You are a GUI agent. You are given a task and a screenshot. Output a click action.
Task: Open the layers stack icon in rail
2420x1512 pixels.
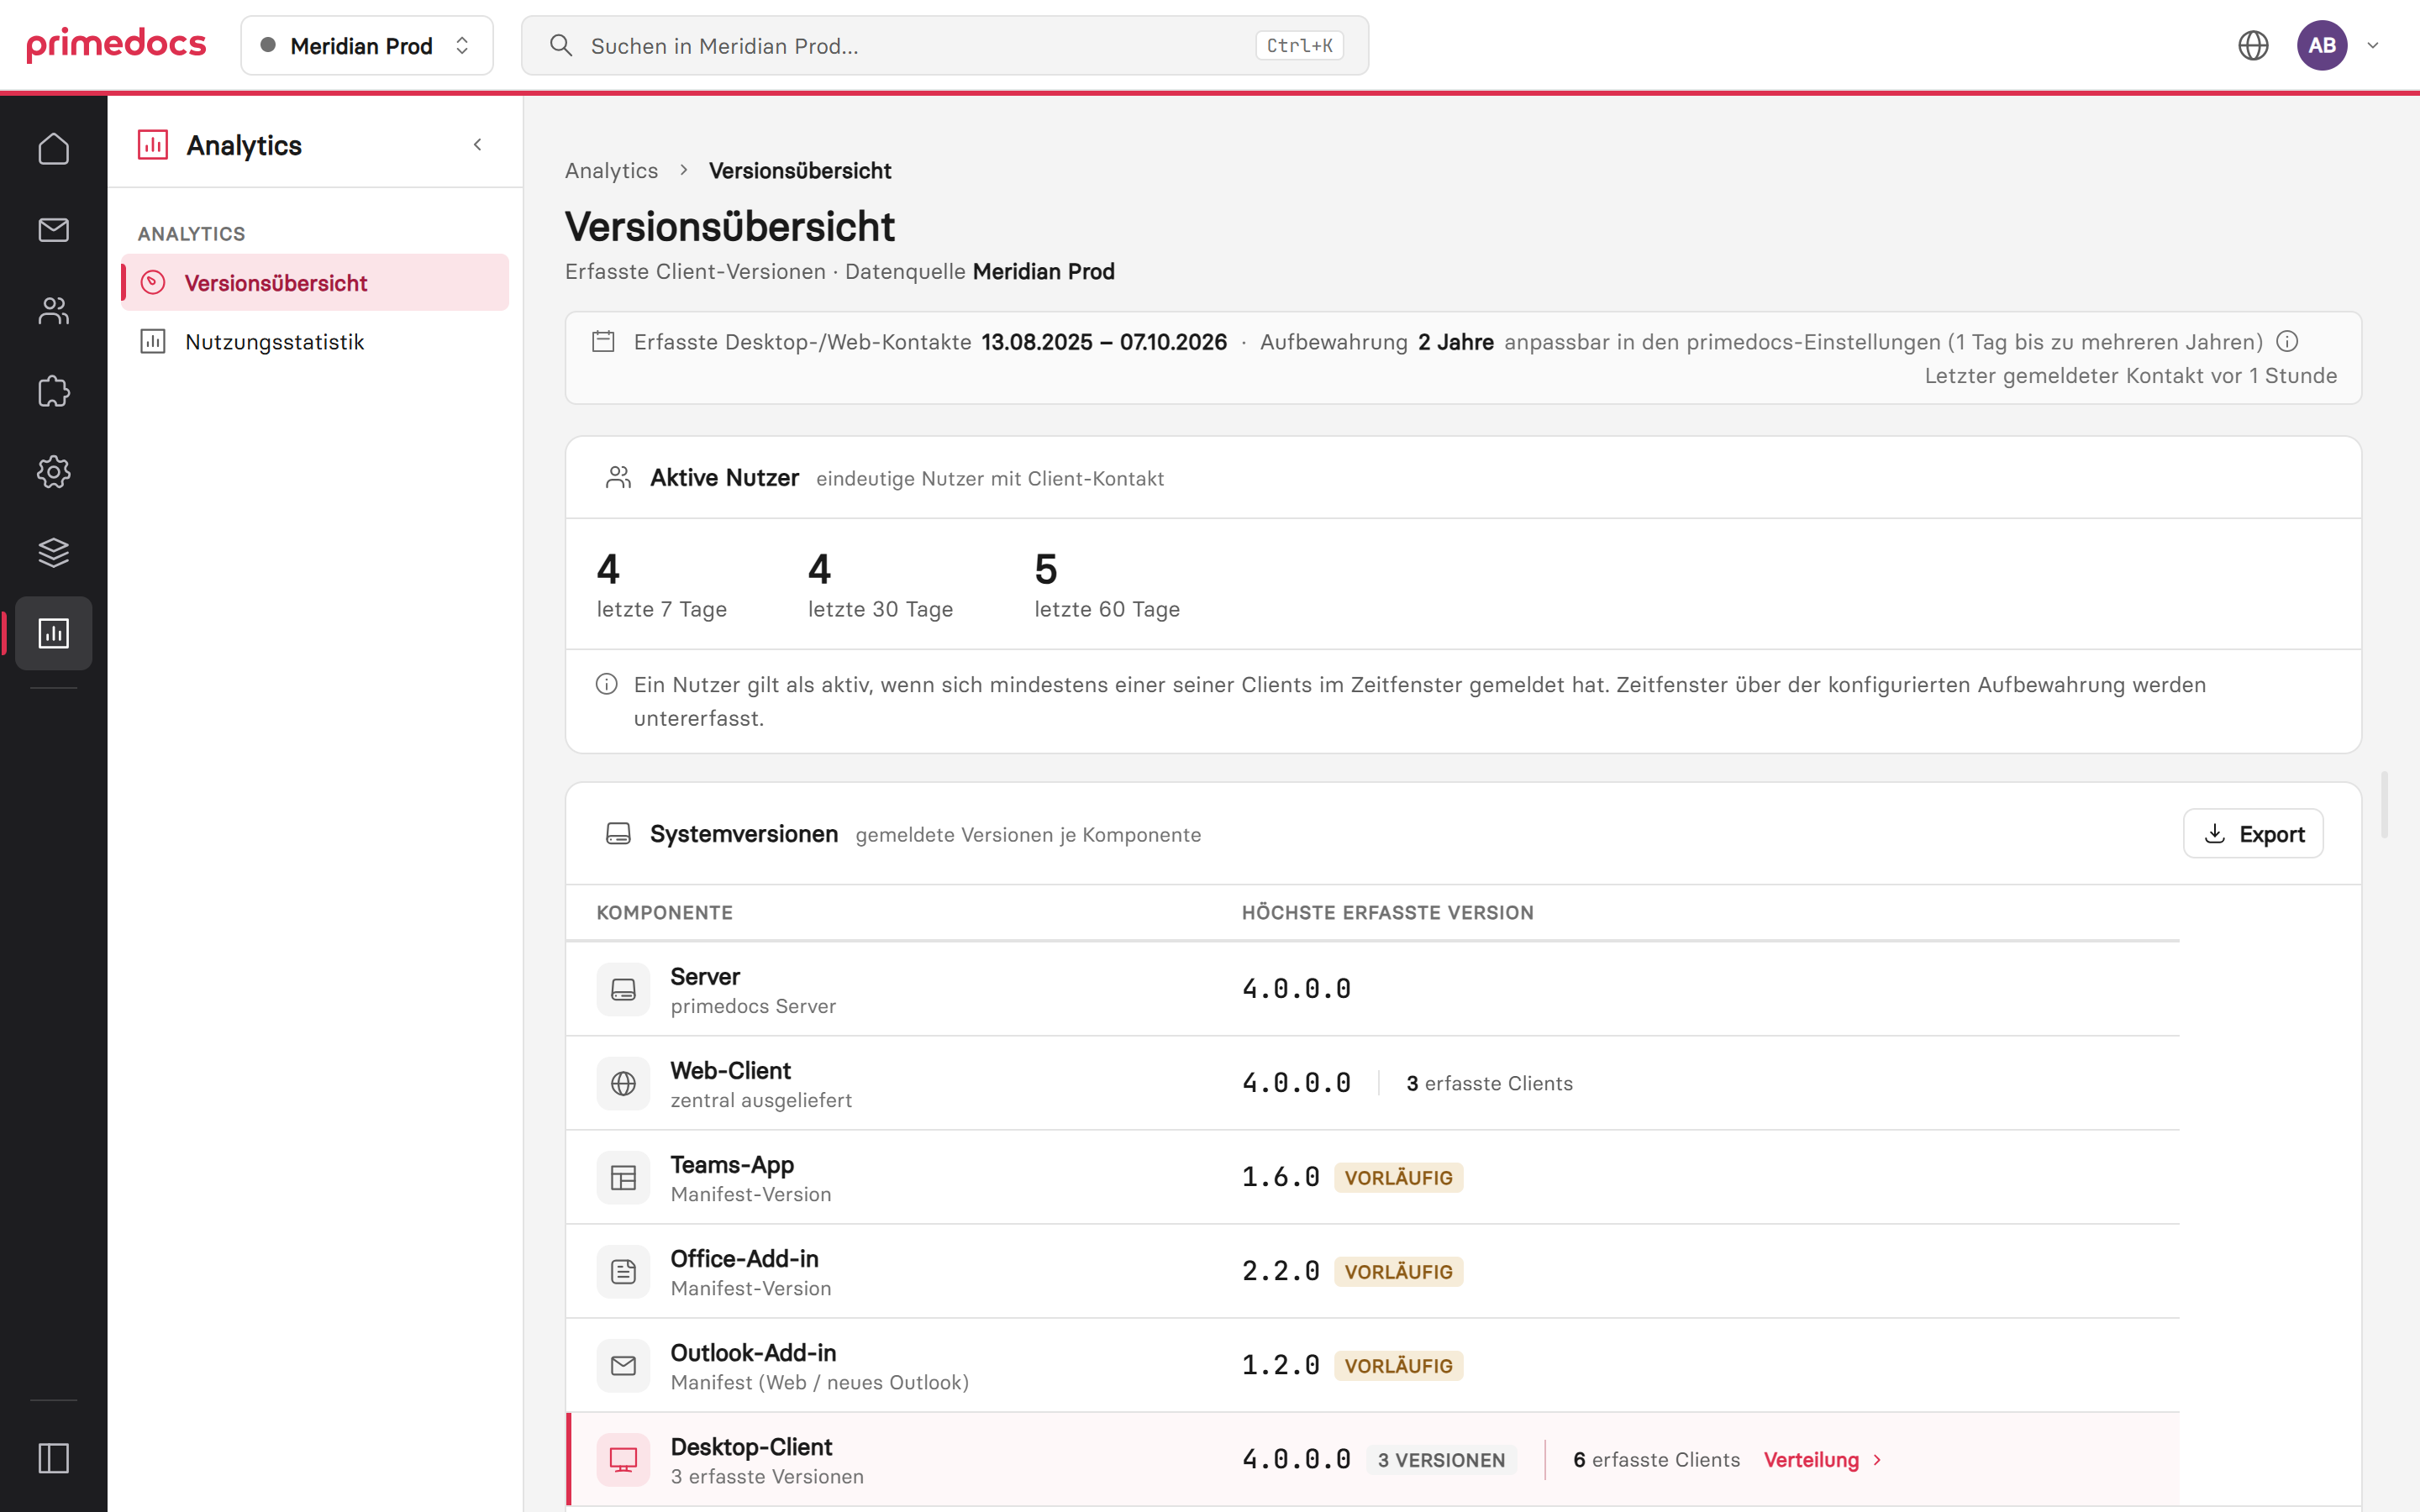pyautogui.click(x=53, y=553)
